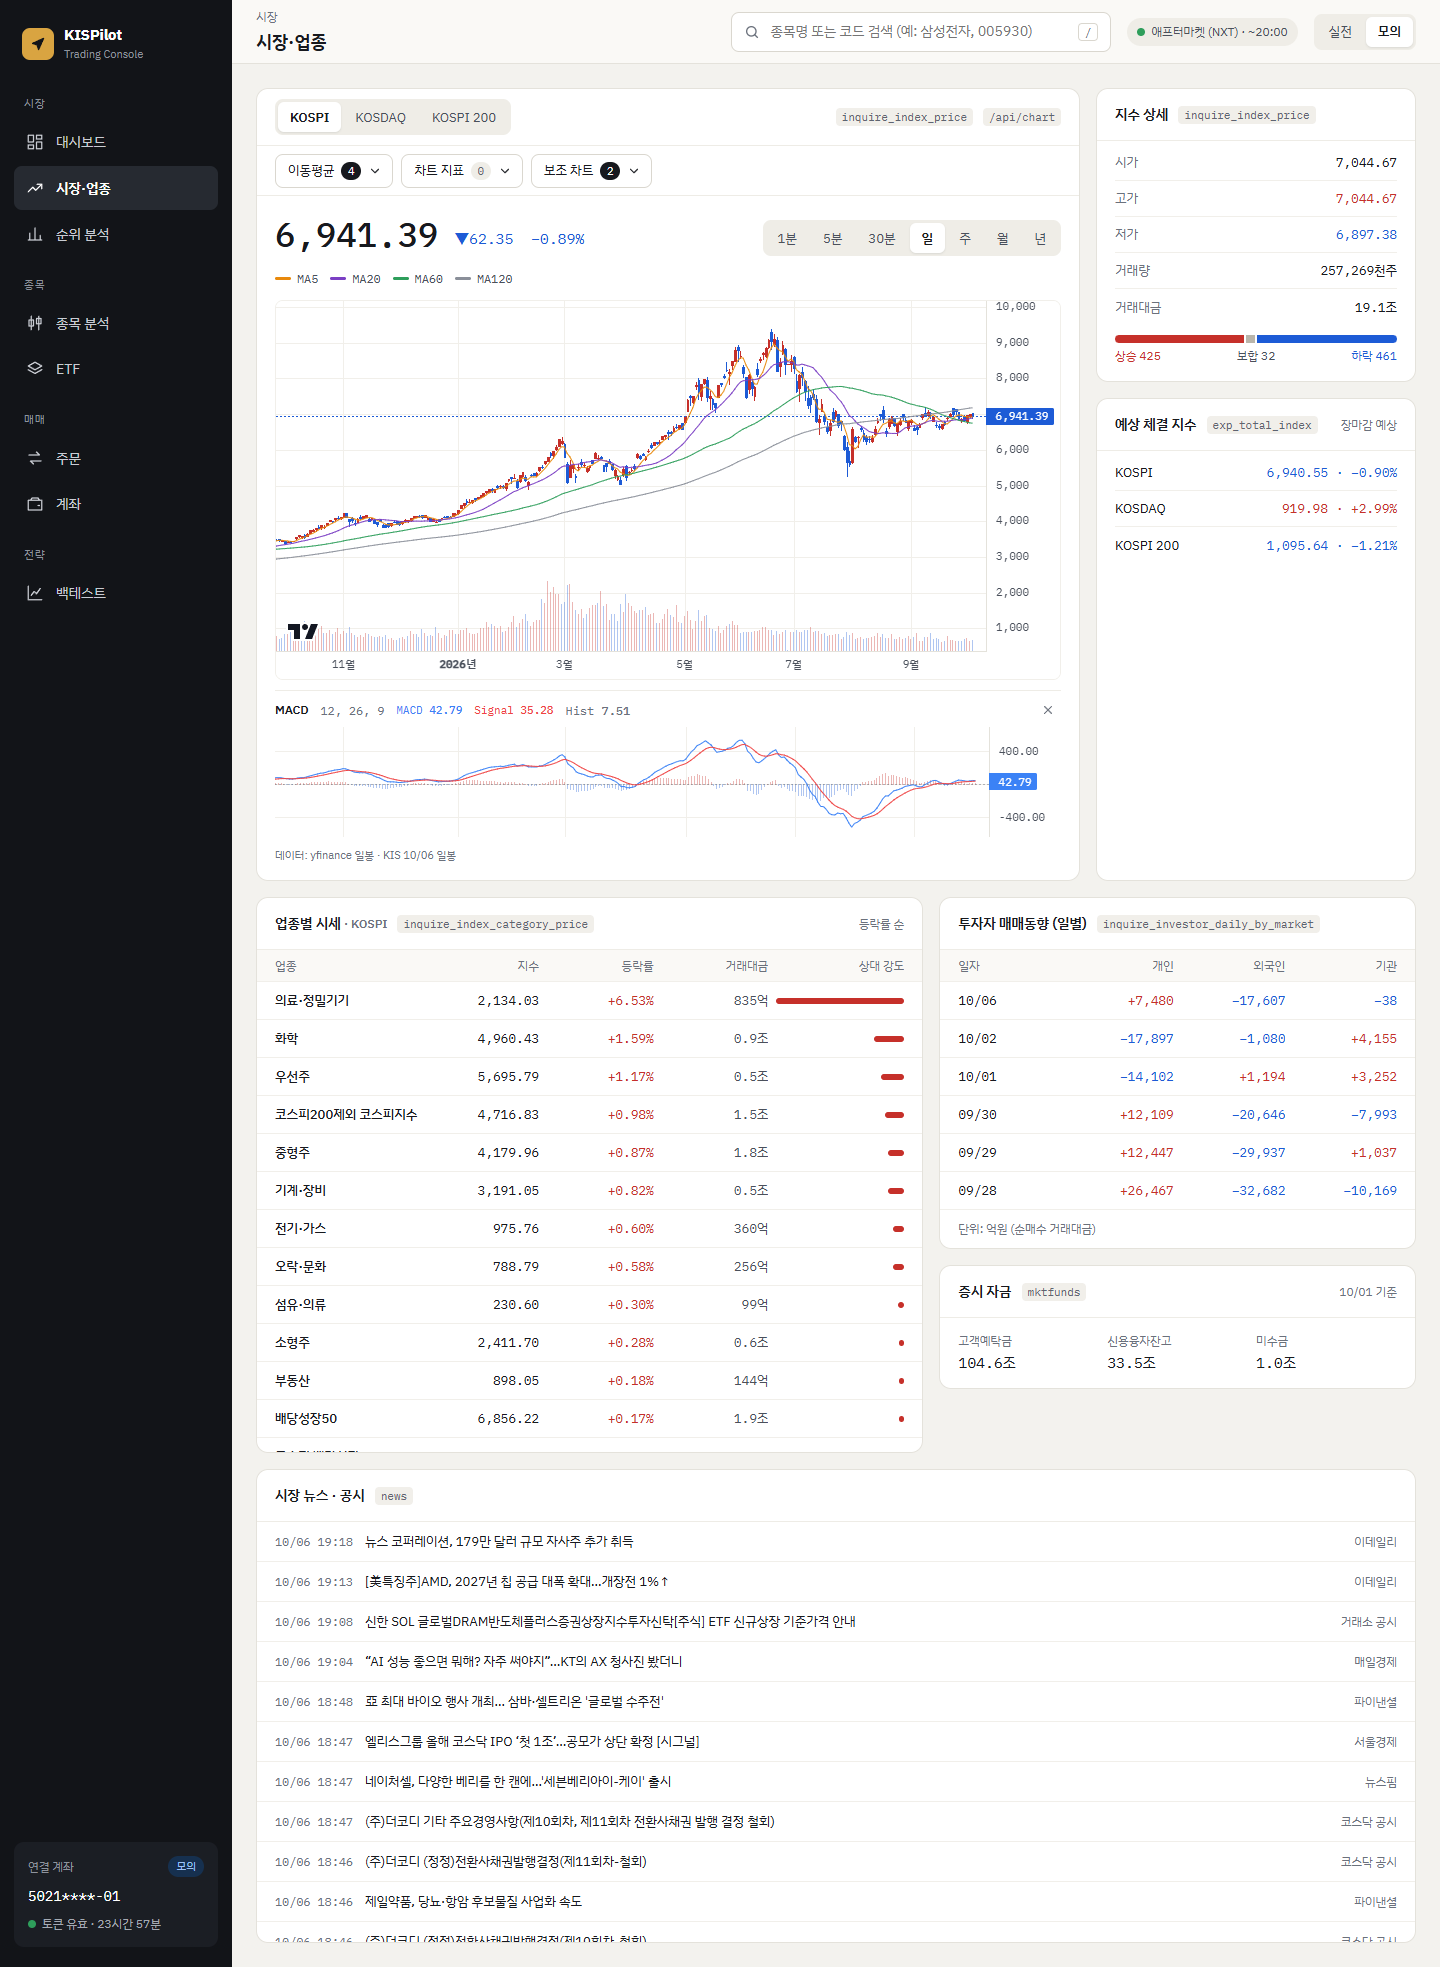Open 순위 분석 in the sidebar

[x=116, y=234]
